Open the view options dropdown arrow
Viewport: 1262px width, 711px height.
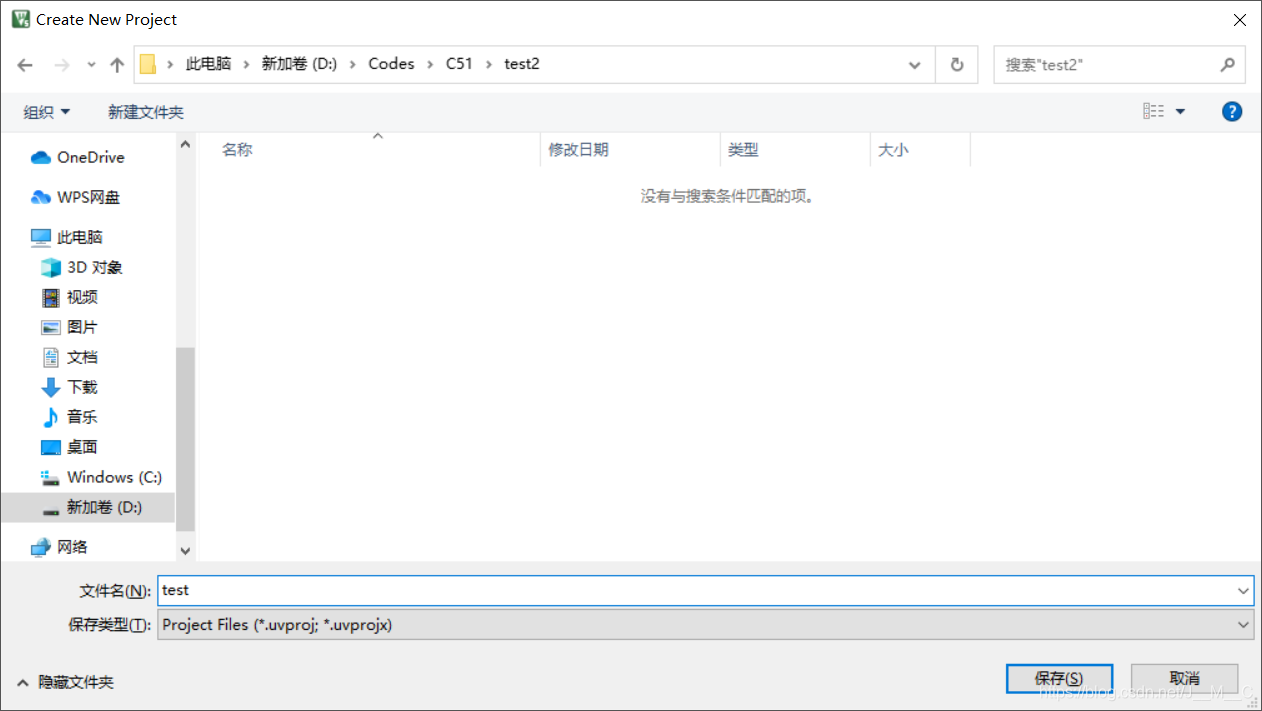(x=1180, y=111)
